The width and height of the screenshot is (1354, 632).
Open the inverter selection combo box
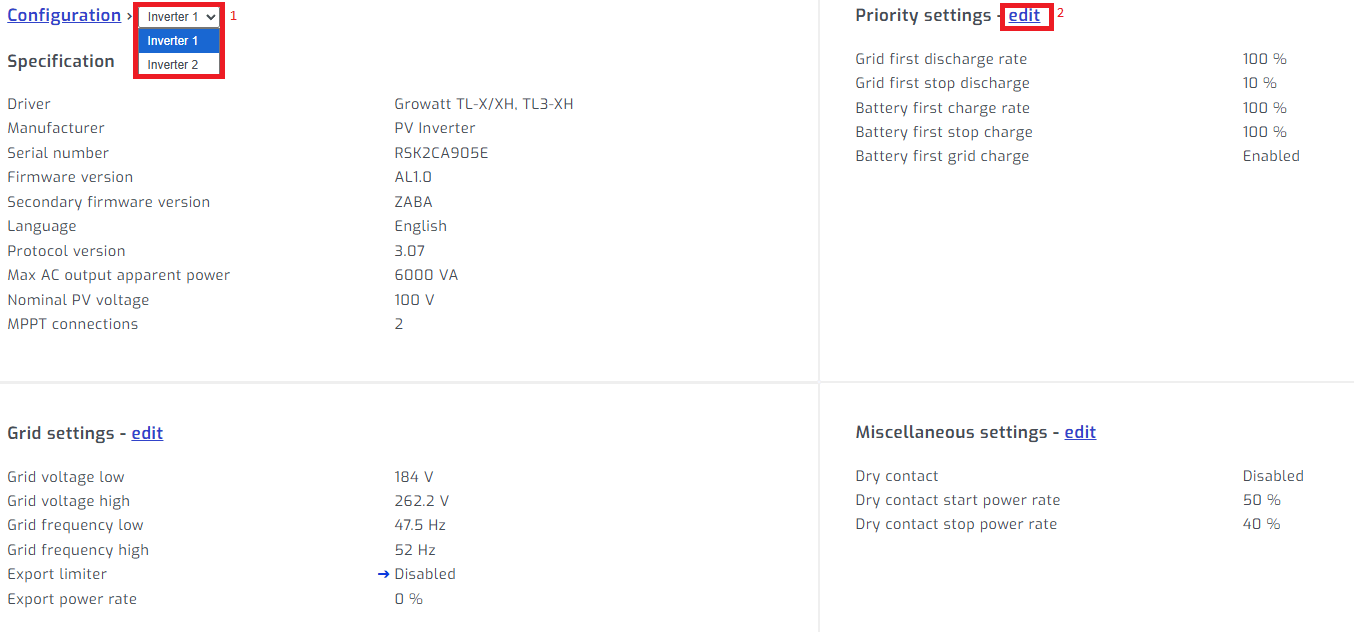pyautogui.click(x=177, y=16)
